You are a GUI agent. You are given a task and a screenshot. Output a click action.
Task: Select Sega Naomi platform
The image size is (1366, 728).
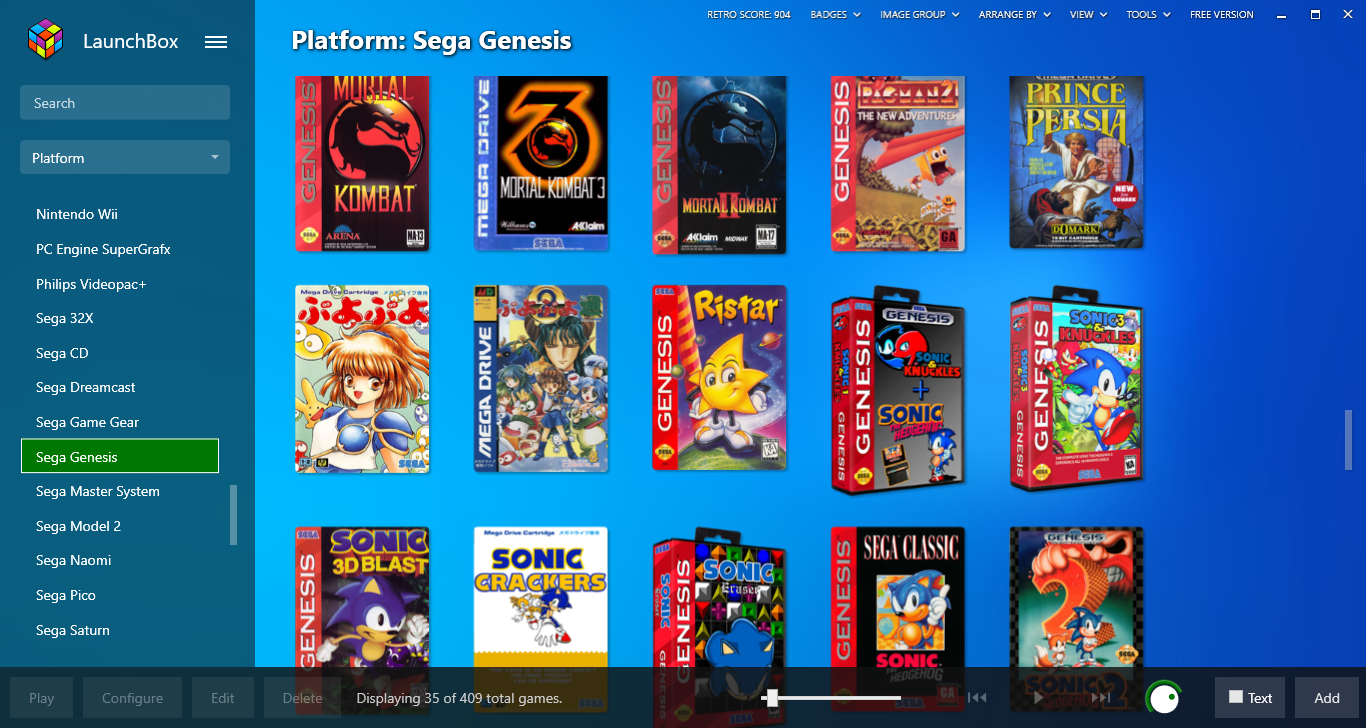tap(120, 560)
